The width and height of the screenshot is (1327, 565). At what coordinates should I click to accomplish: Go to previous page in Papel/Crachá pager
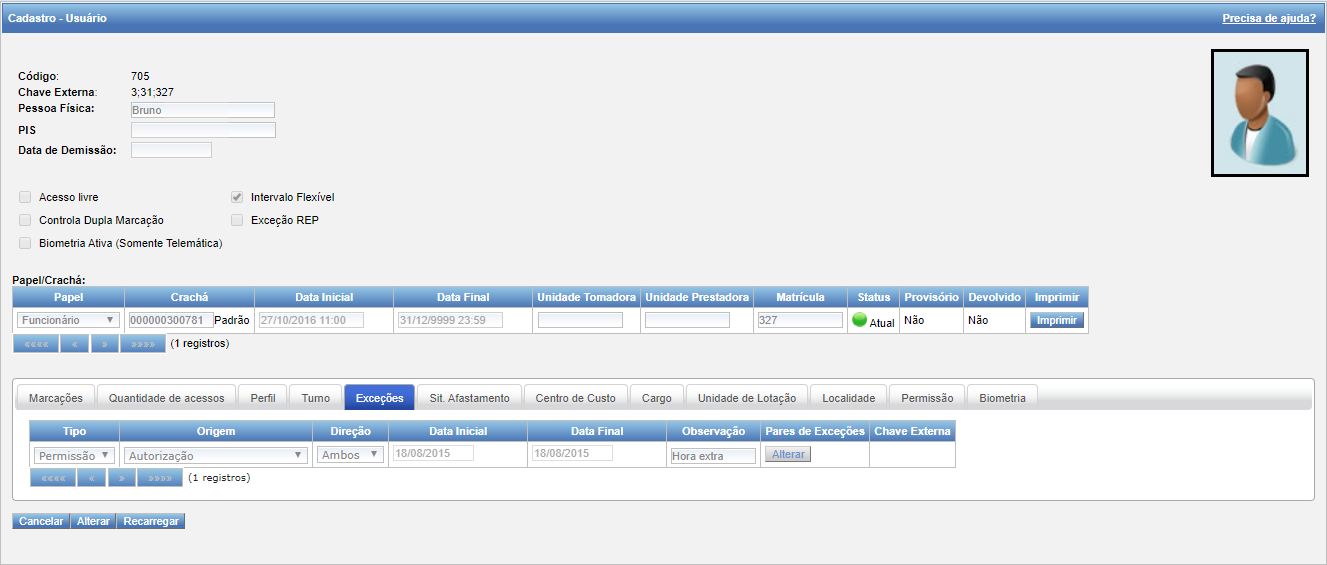tap(74, 344)
